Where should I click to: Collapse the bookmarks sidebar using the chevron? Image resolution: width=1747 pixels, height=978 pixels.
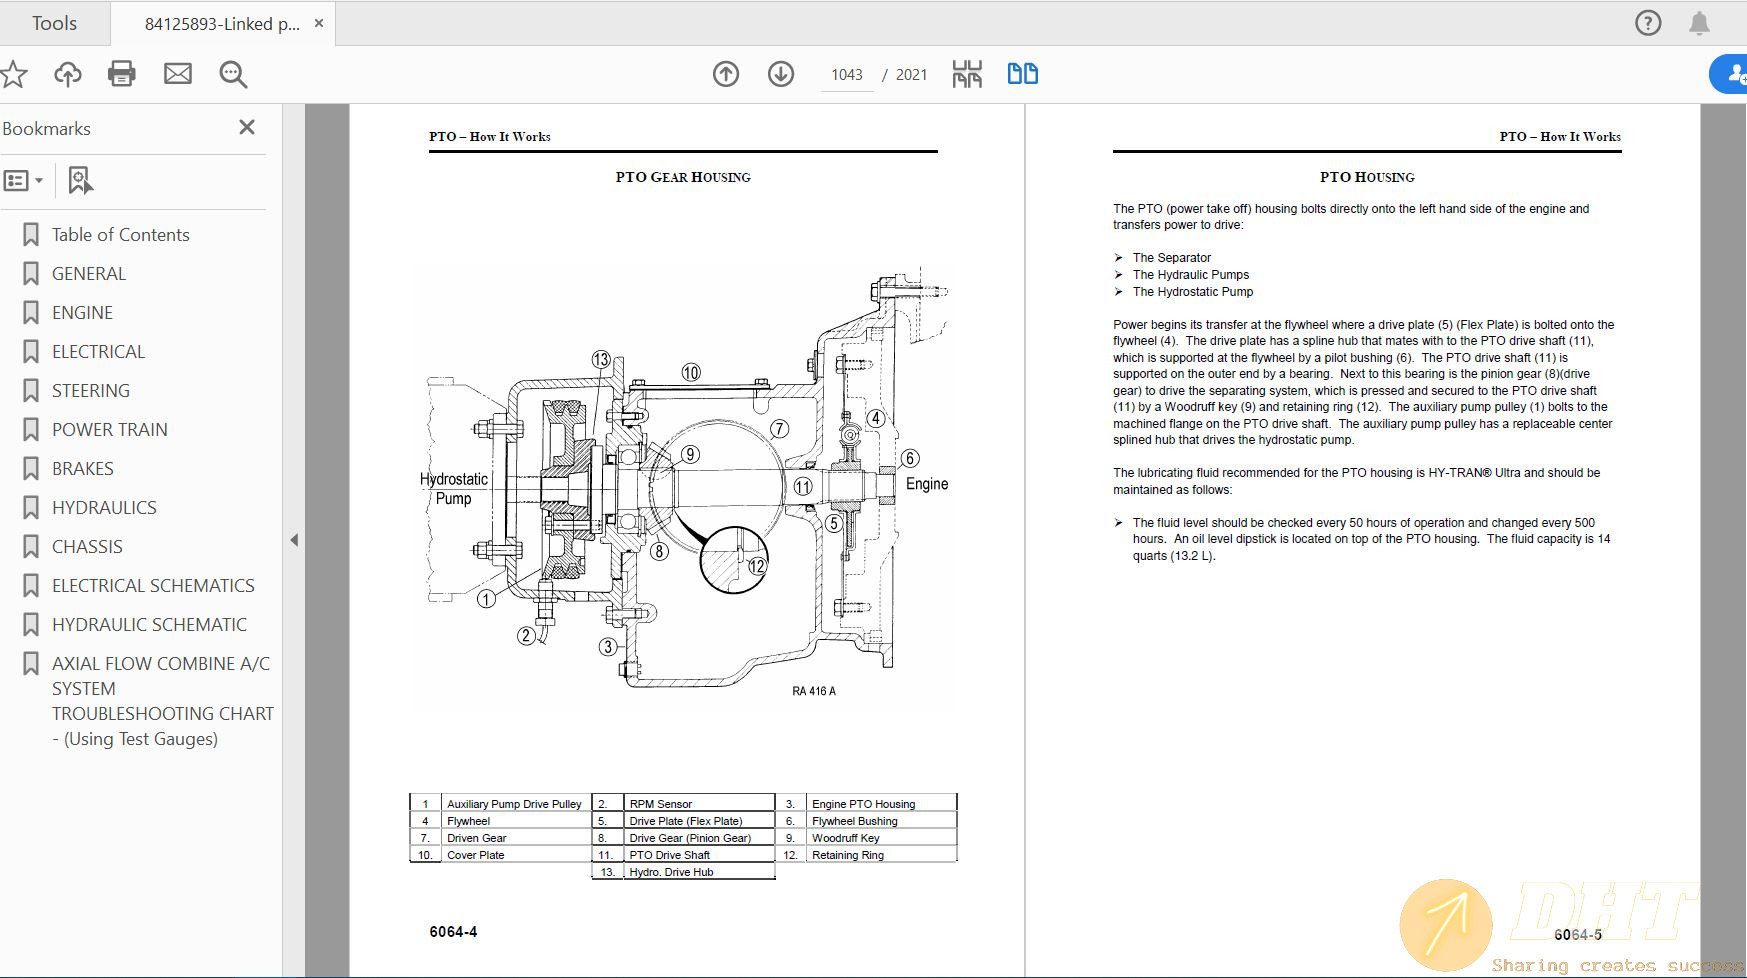pos(294,539)
